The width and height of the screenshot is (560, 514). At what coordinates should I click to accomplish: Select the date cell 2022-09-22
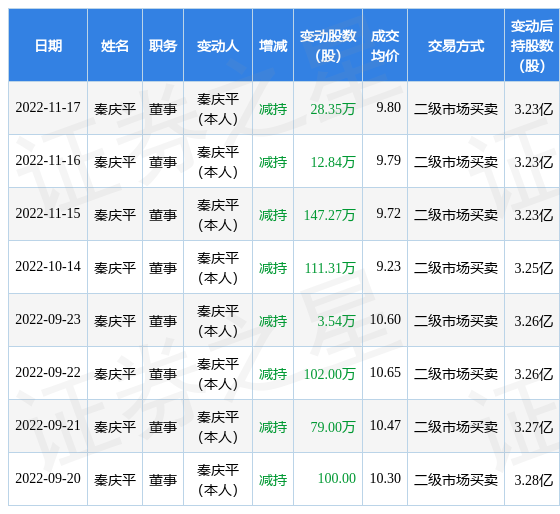pyautogui.click(x=48, y=372)
